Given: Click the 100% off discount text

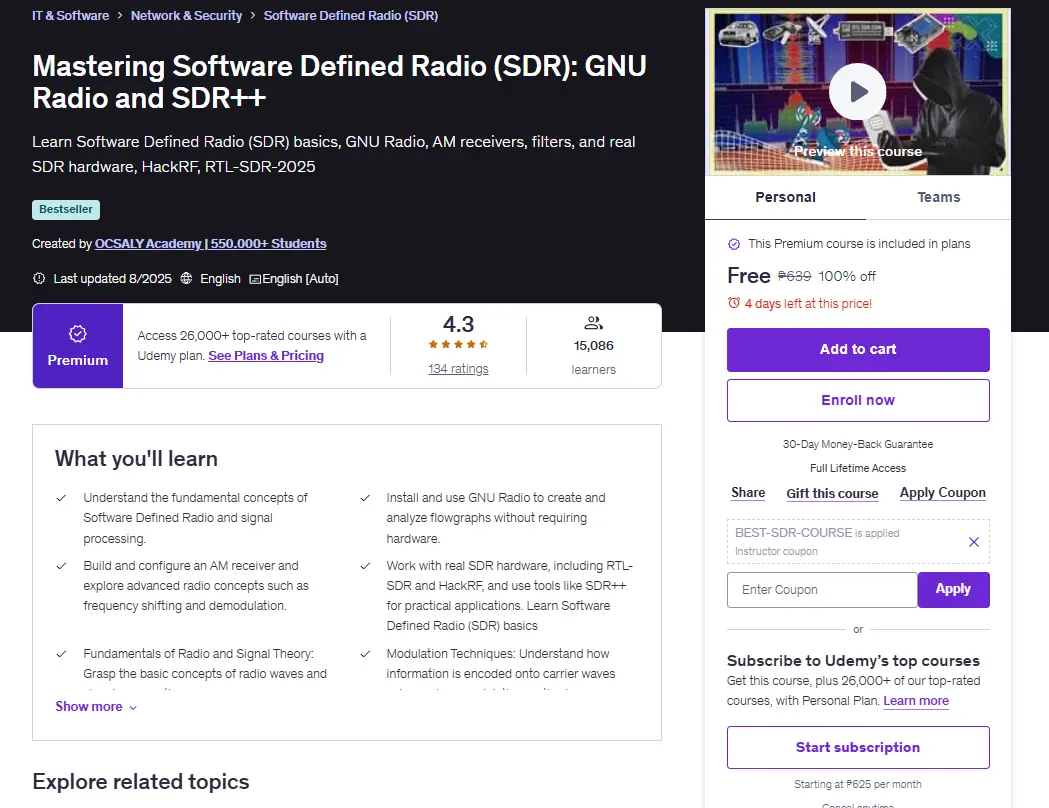Looking at the screenshot, I should click(847, 276).
